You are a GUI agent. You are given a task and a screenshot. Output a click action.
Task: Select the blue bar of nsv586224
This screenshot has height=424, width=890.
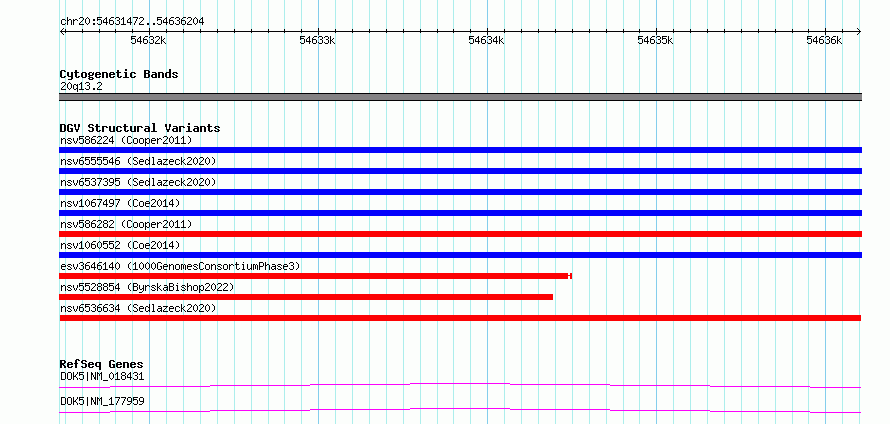[460, 150]
